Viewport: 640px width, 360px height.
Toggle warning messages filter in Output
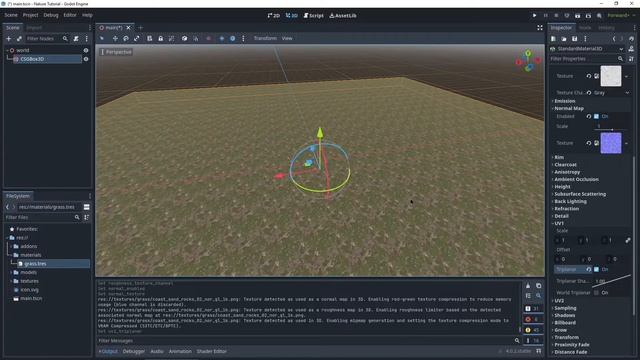click(532, 330)
